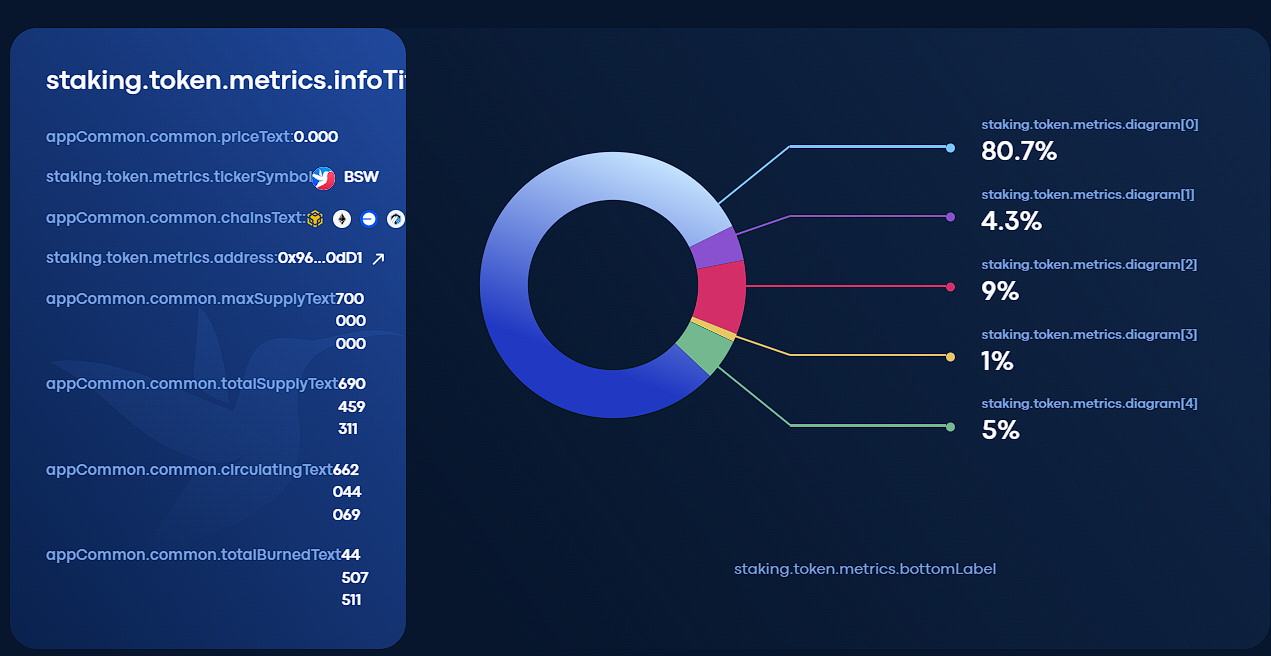Select the Ethereum chain icon
1271x656 pixels.
click(342, 218)
